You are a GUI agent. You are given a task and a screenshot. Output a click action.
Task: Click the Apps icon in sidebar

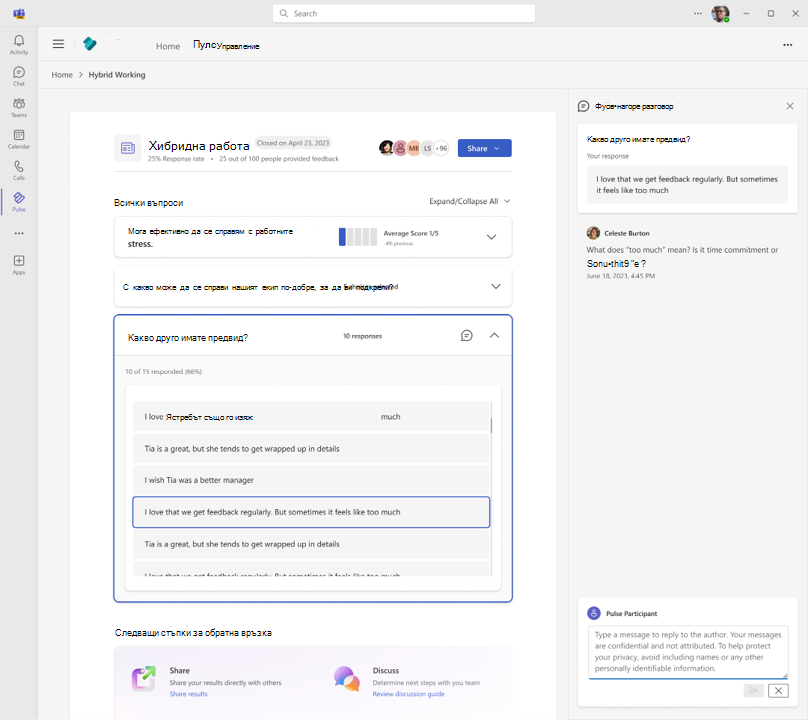[18, 265]
